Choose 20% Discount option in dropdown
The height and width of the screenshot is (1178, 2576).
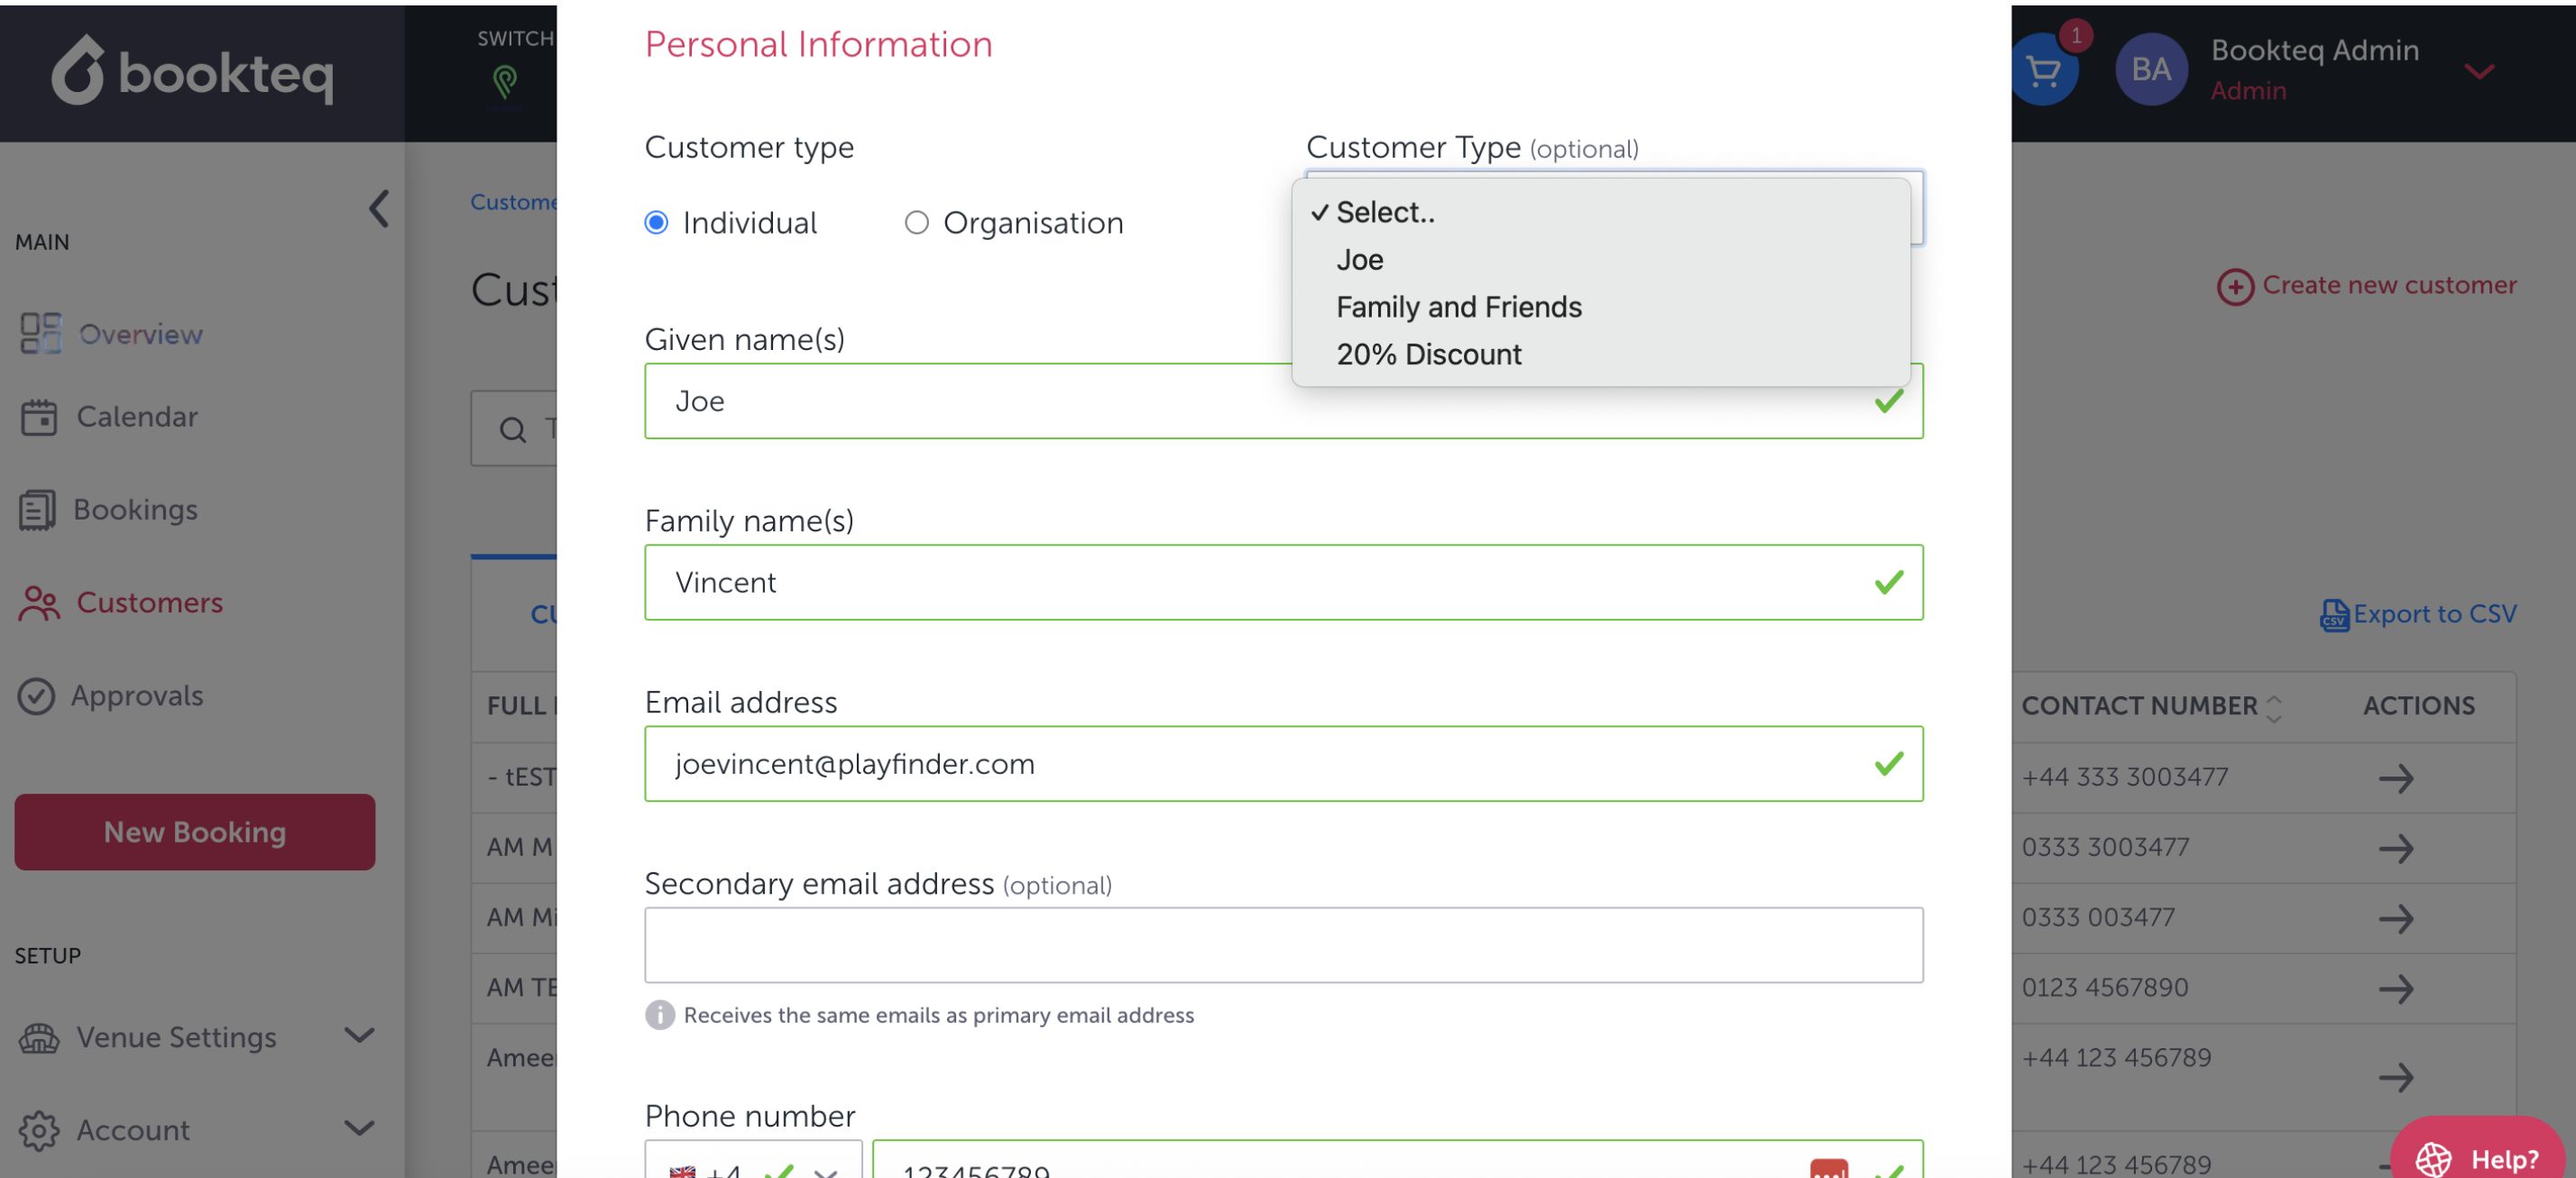[x=1428, y=354]
